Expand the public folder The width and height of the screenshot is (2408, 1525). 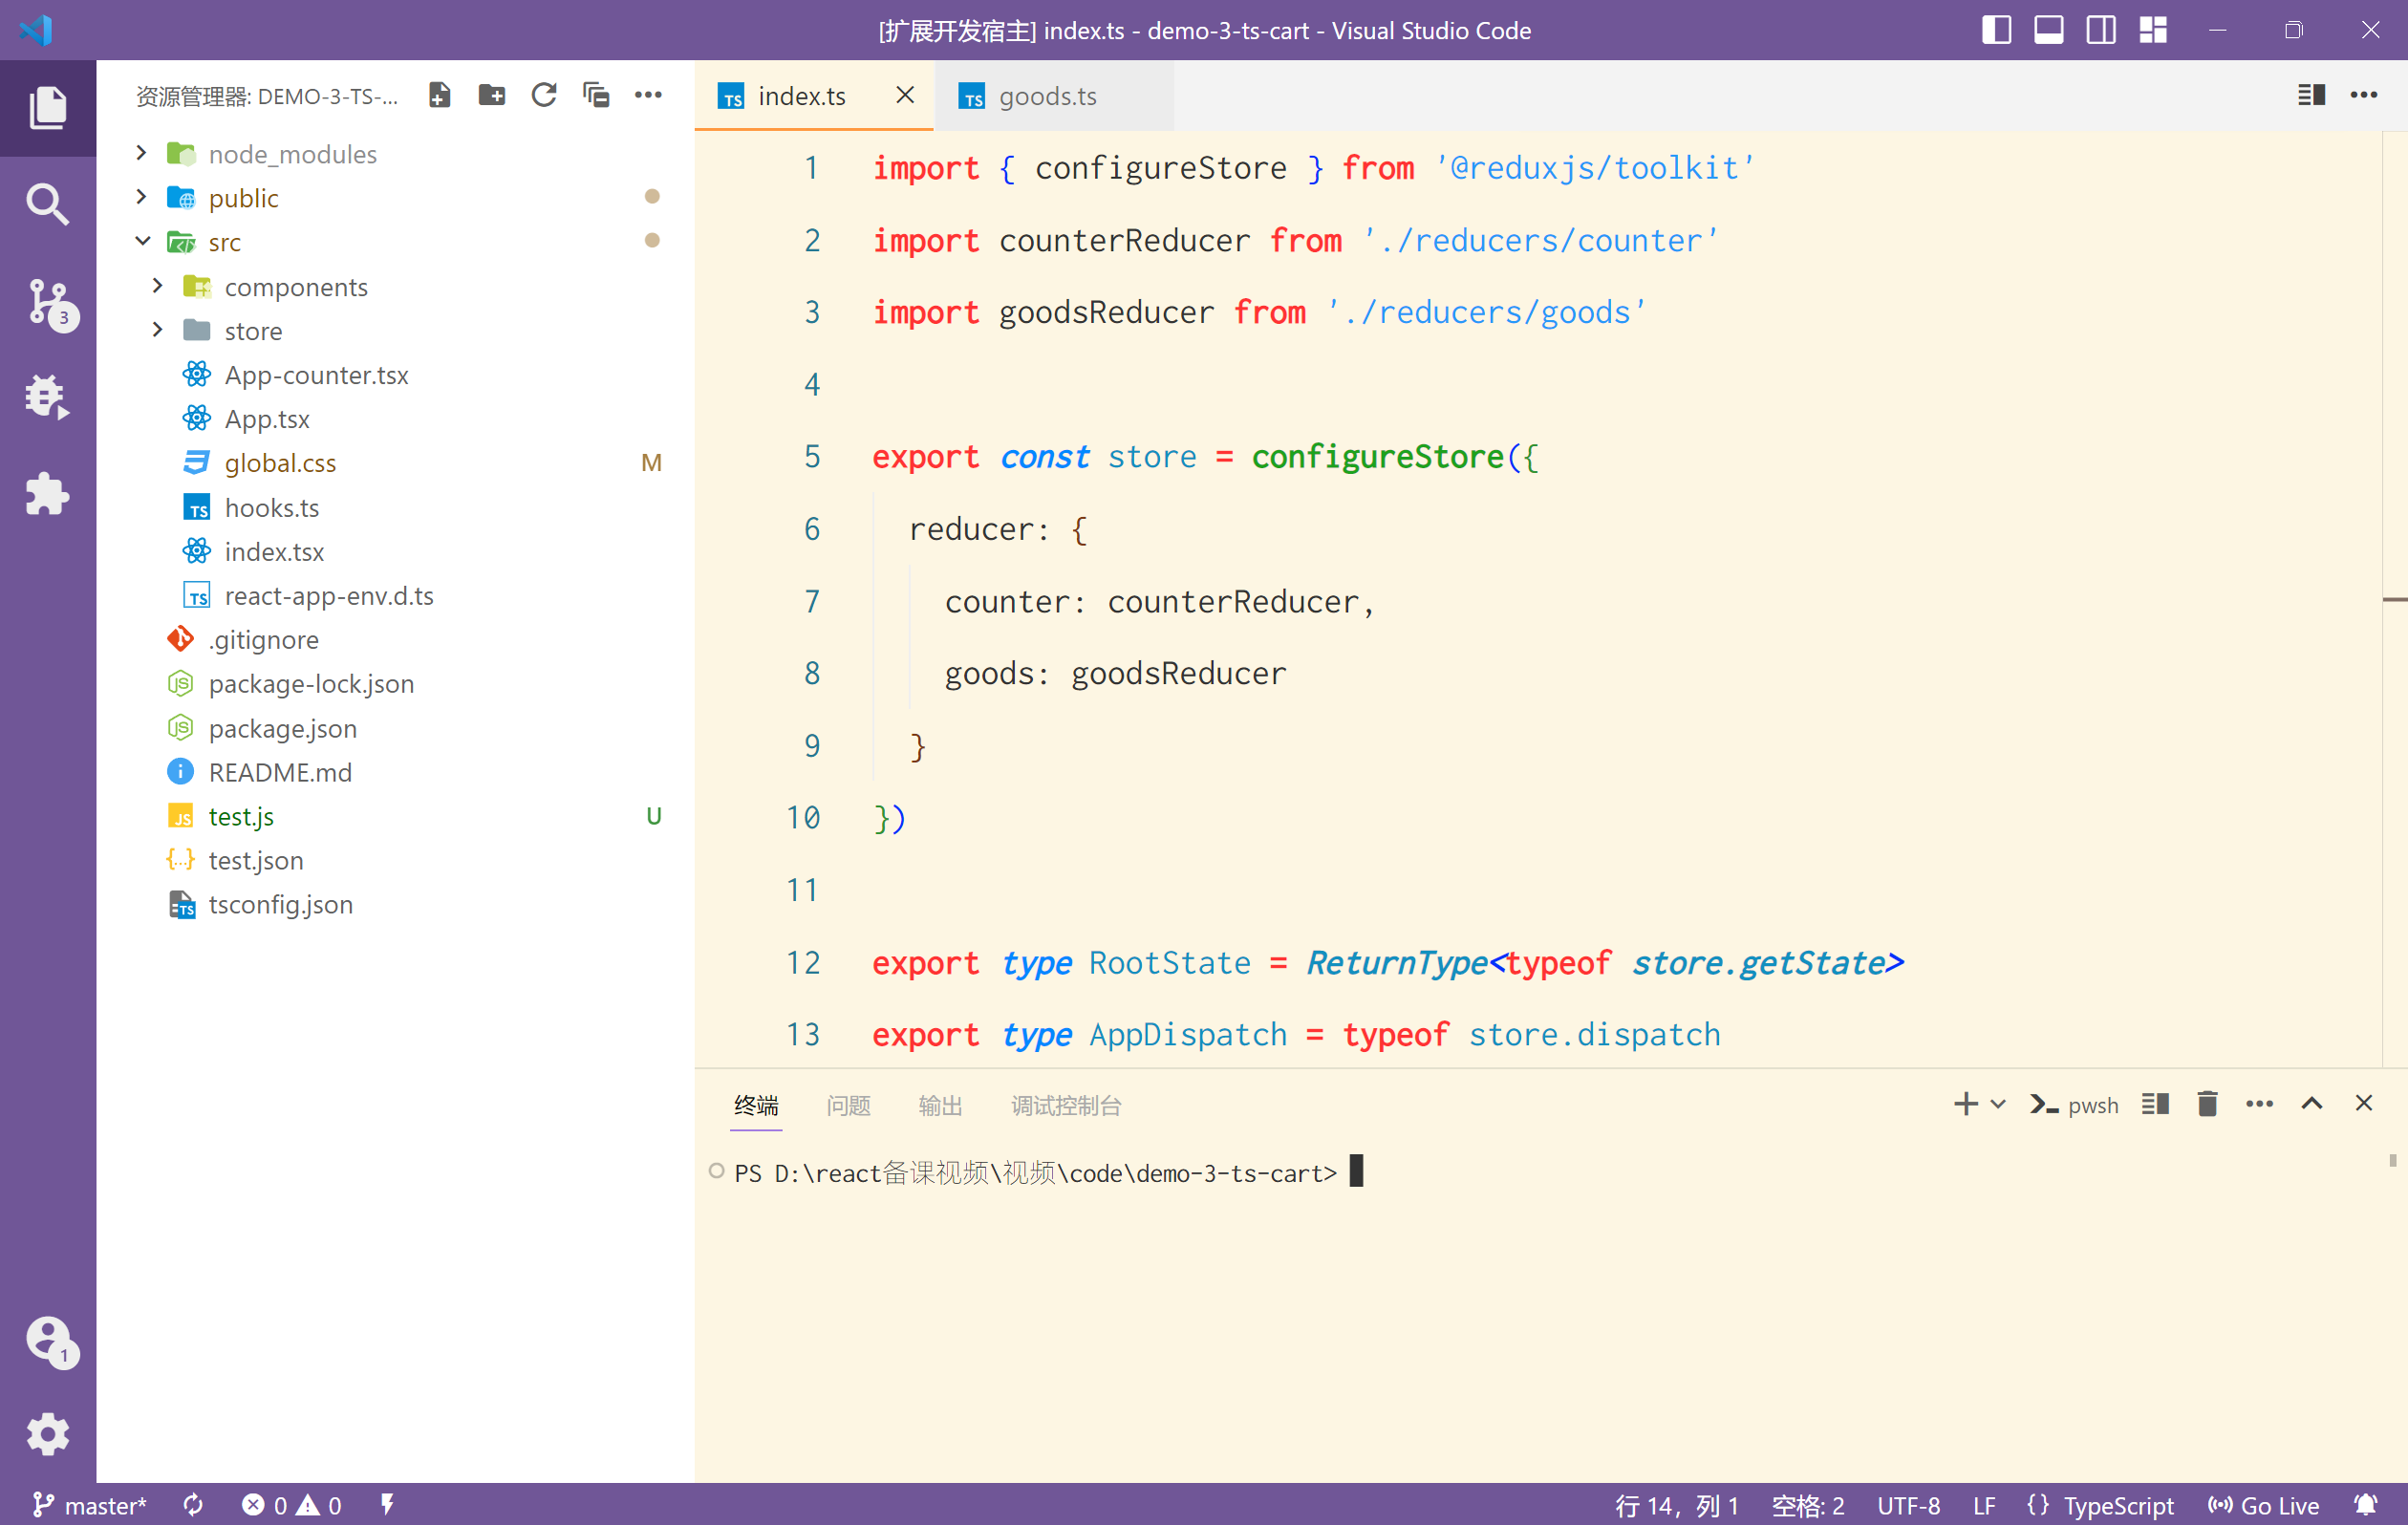click(141, 197)
